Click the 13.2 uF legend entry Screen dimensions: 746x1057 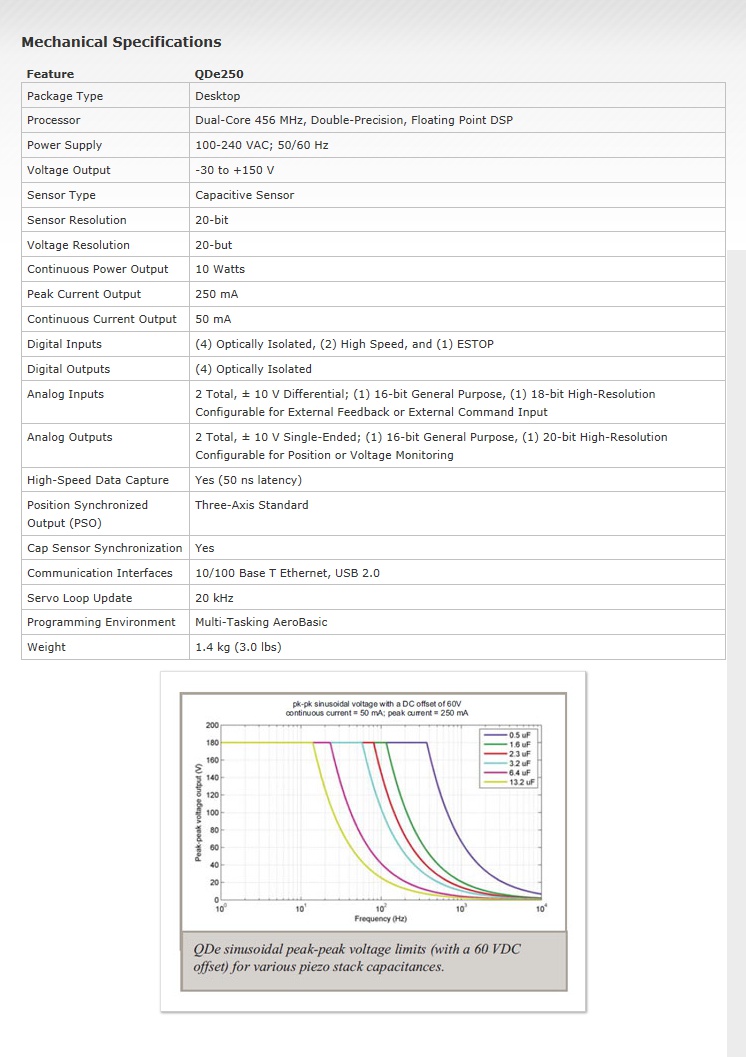click(x=510, y=783)
